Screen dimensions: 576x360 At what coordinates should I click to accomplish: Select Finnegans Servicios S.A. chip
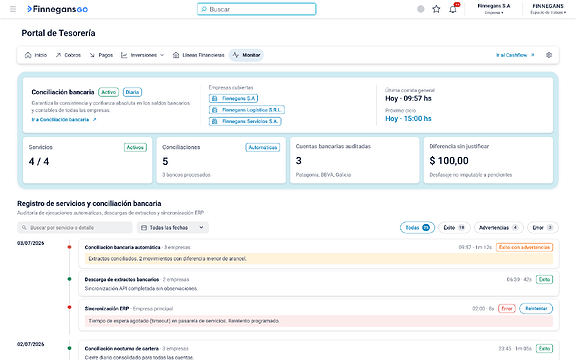click(x=245, y=121)
